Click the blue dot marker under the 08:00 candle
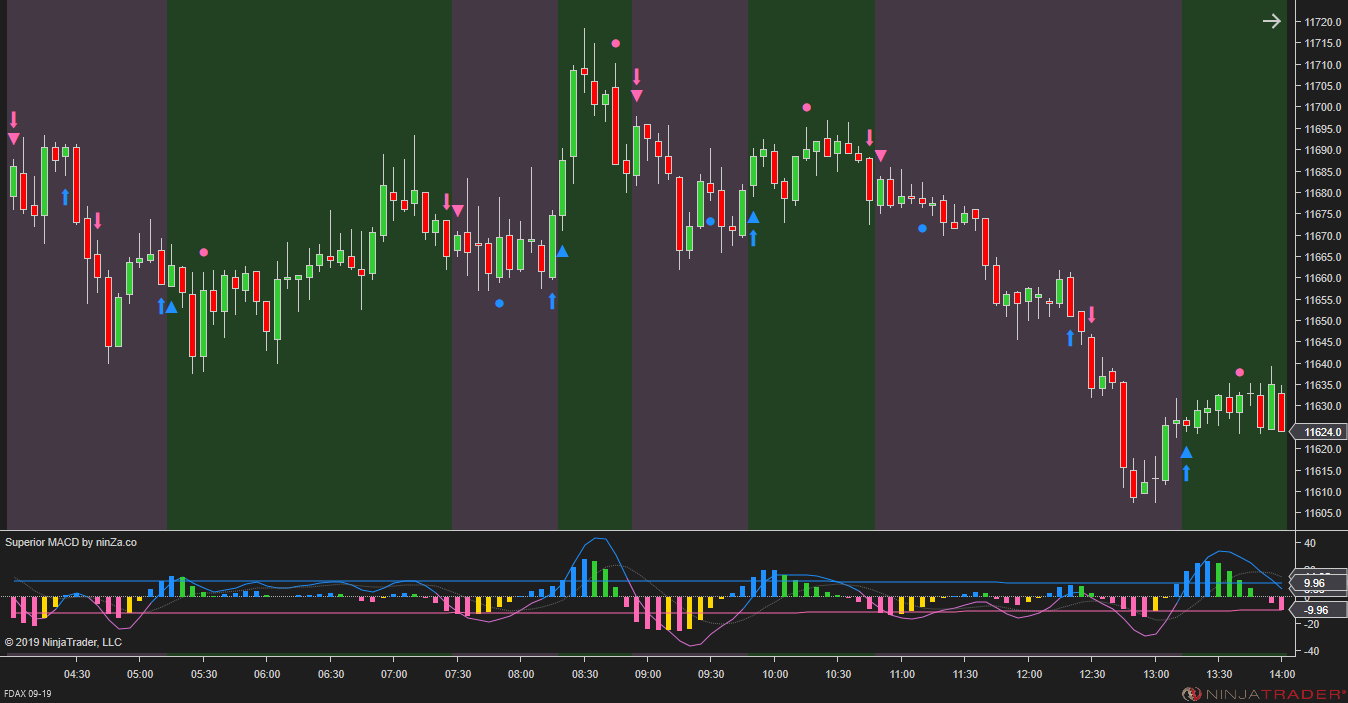 pos(499,303)
